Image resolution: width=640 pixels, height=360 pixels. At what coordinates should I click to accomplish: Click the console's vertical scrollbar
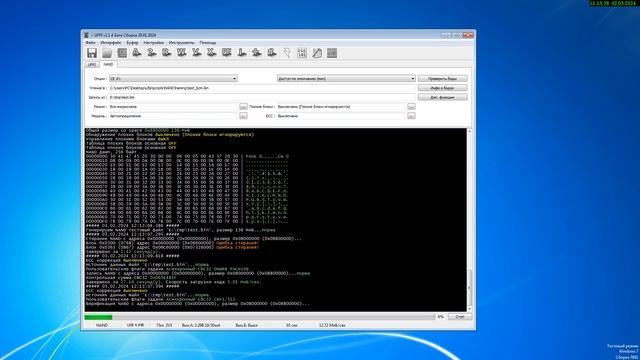(x=469, y=220)
